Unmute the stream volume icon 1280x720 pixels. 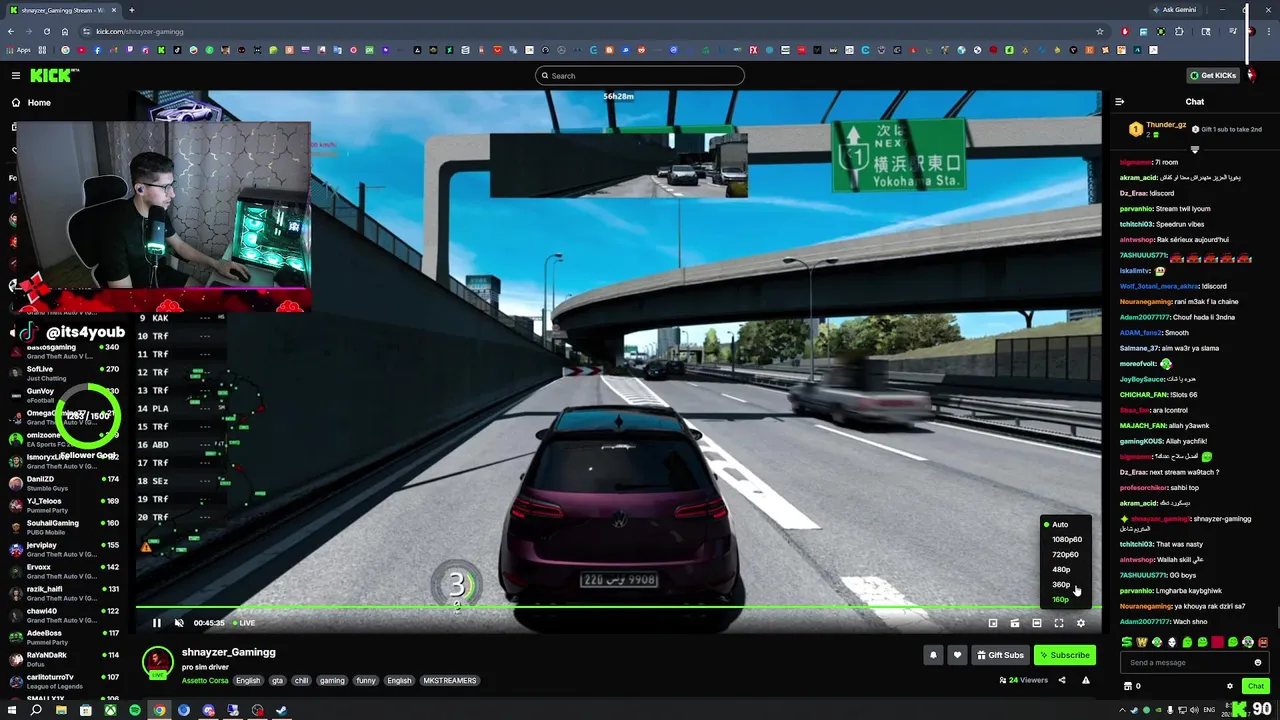pyautogui.click(x=179, y=623)
